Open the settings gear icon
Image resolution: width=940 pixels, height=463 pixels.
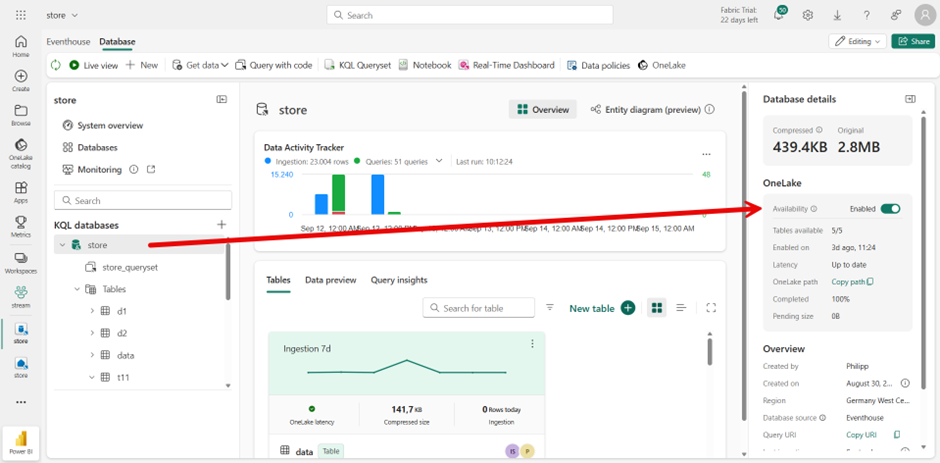coord(808,15)
